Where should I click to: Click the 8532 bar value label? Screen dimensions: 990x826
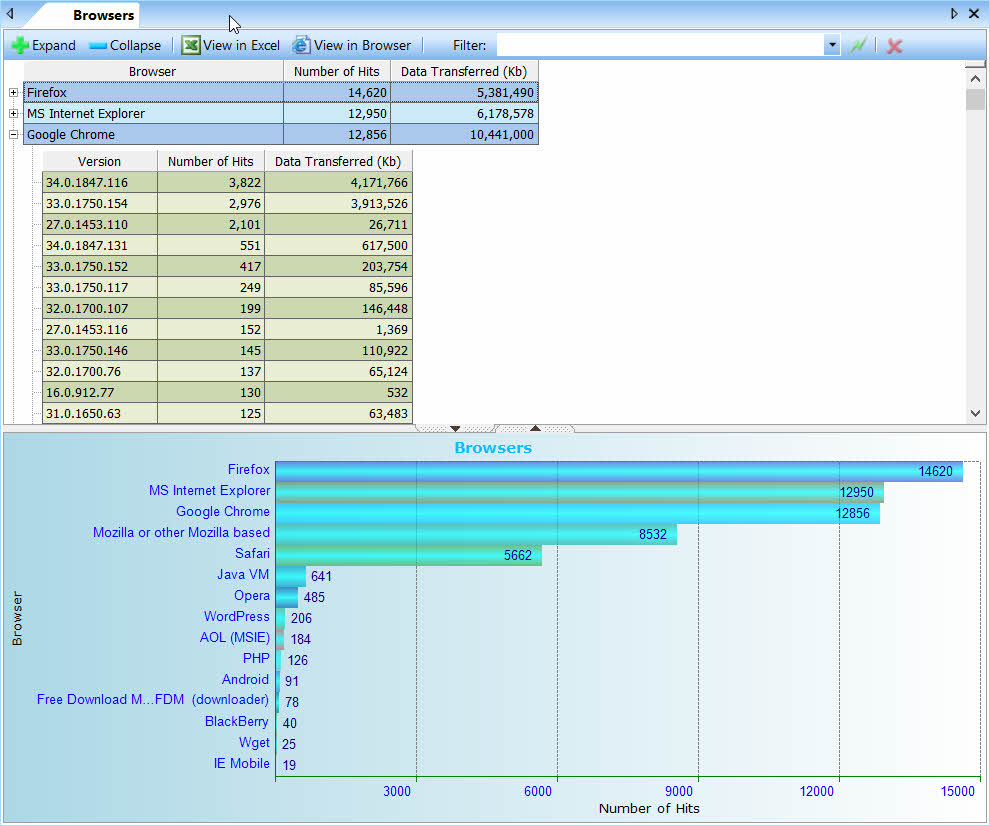pyautogui.click(x=652, y=534)
